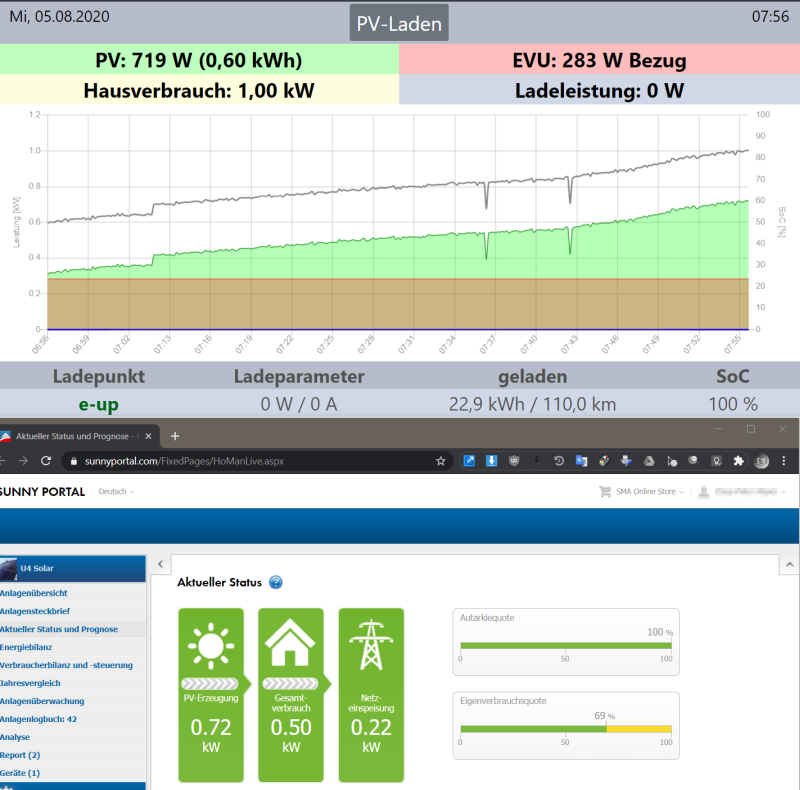Click the U4 Solar plant header
The image size is (800, 790).
coord(72,569)
